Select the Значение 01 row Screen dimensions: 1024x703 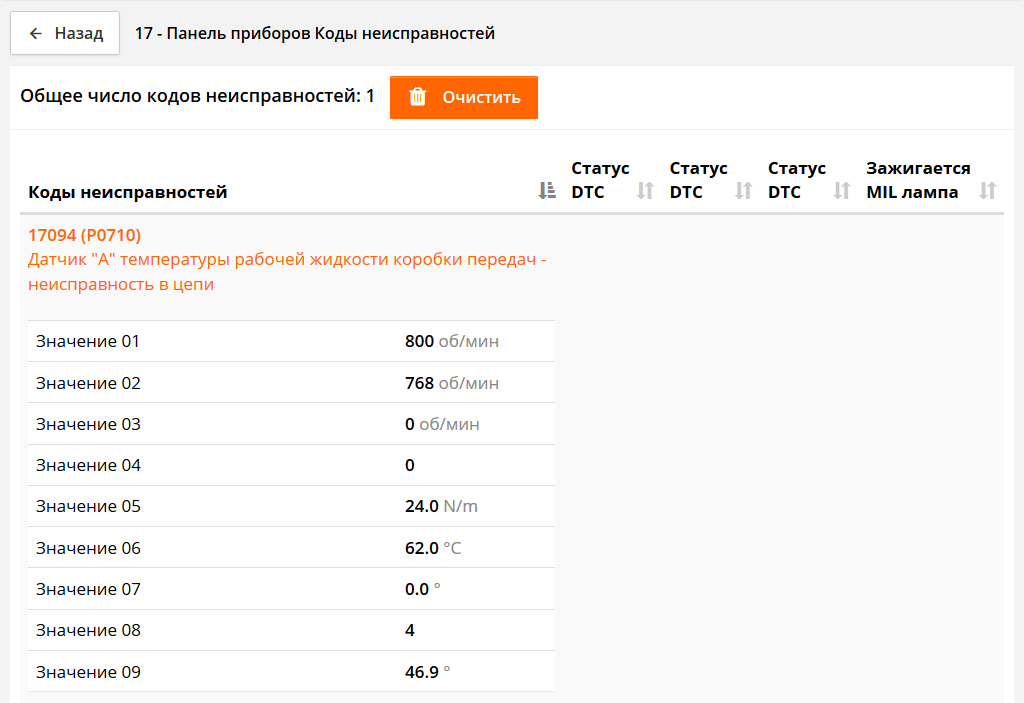(290, 342)
